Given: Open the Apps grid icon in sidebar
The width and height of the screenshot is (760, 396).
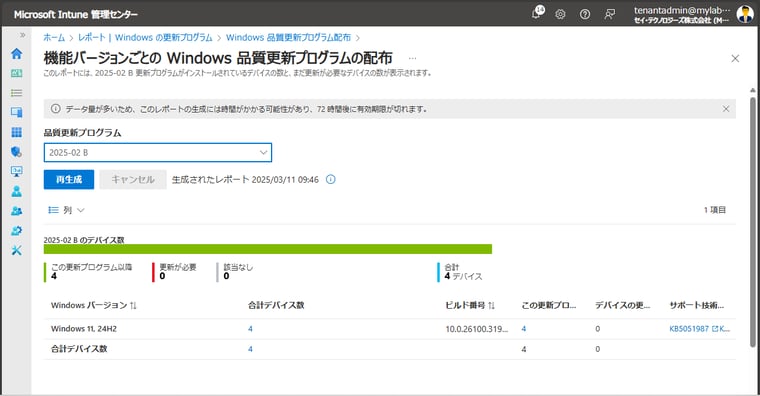Looking at the screenshot, I should coord(16,132).
